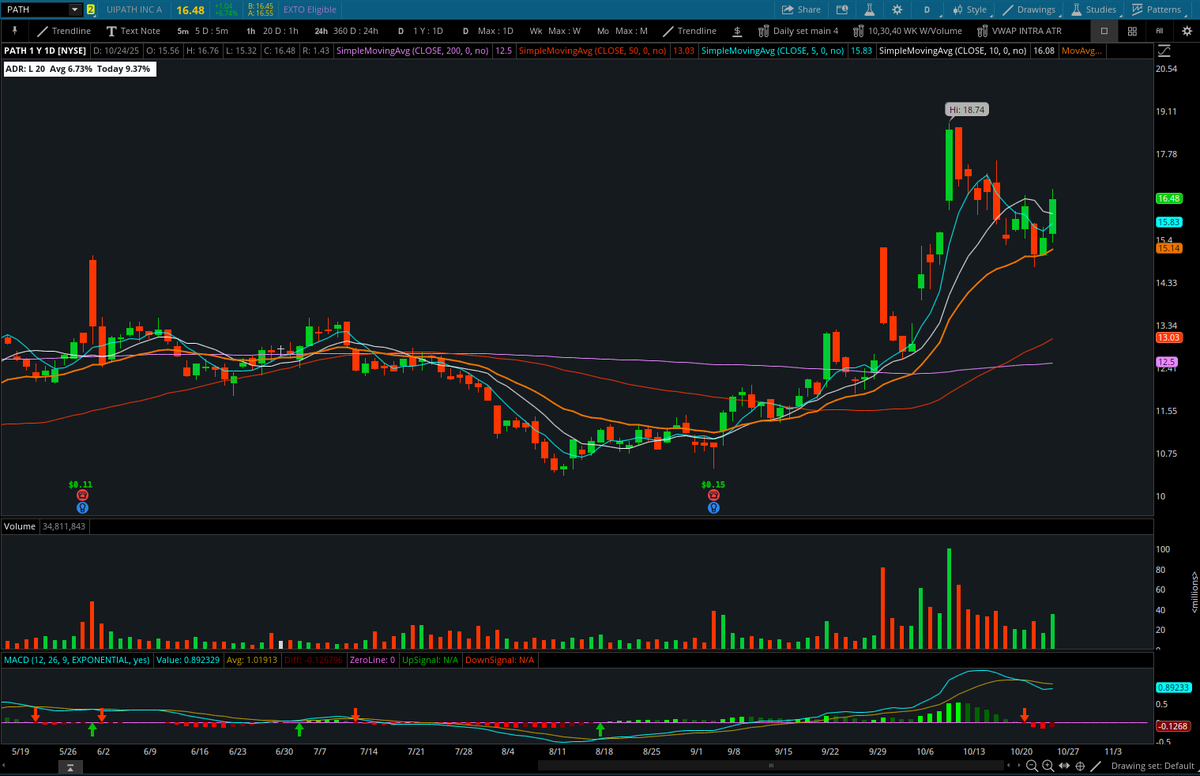
Task: Open the Patterns menu
Action: tap(1156, 9)
